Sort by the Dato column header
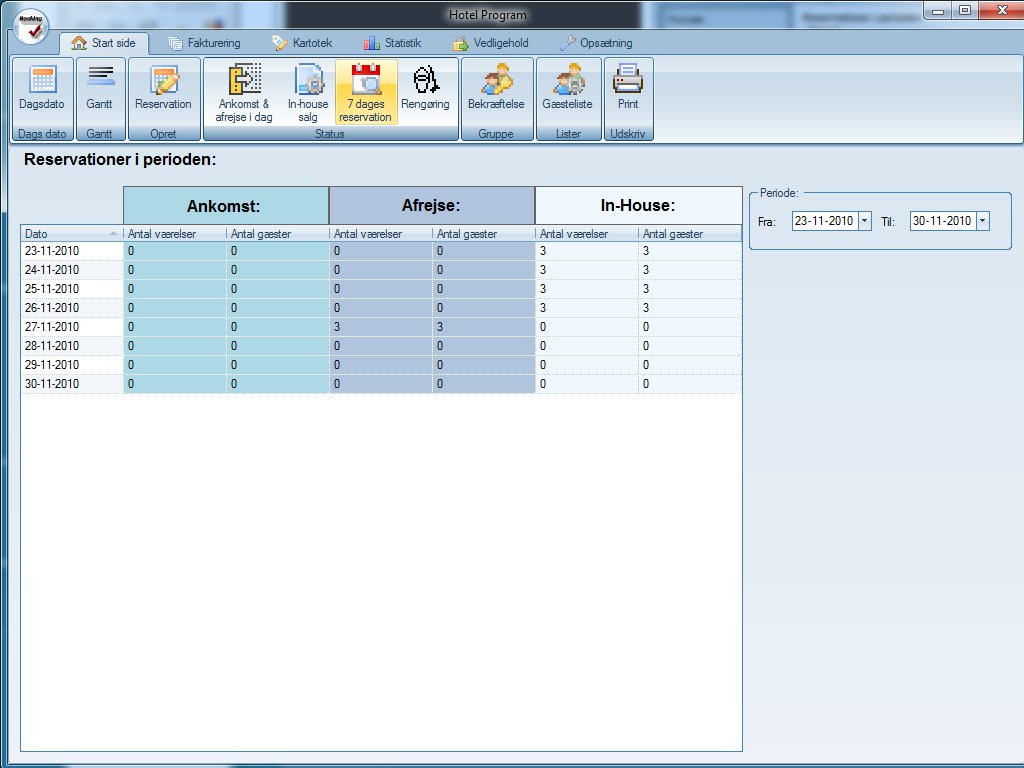The height and width of the screenshot is (768, 1024). pos(70,234)
